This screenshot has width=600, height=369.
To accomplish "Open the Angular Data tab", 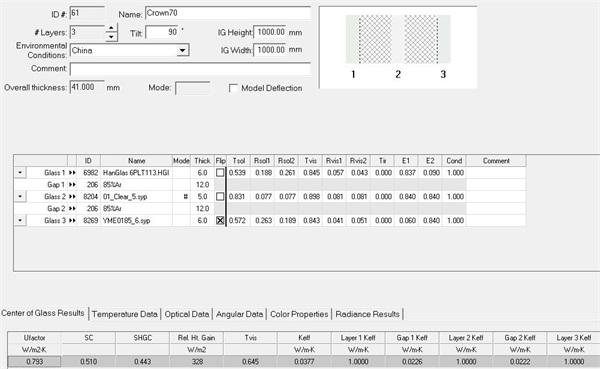I will pos(240,314).
